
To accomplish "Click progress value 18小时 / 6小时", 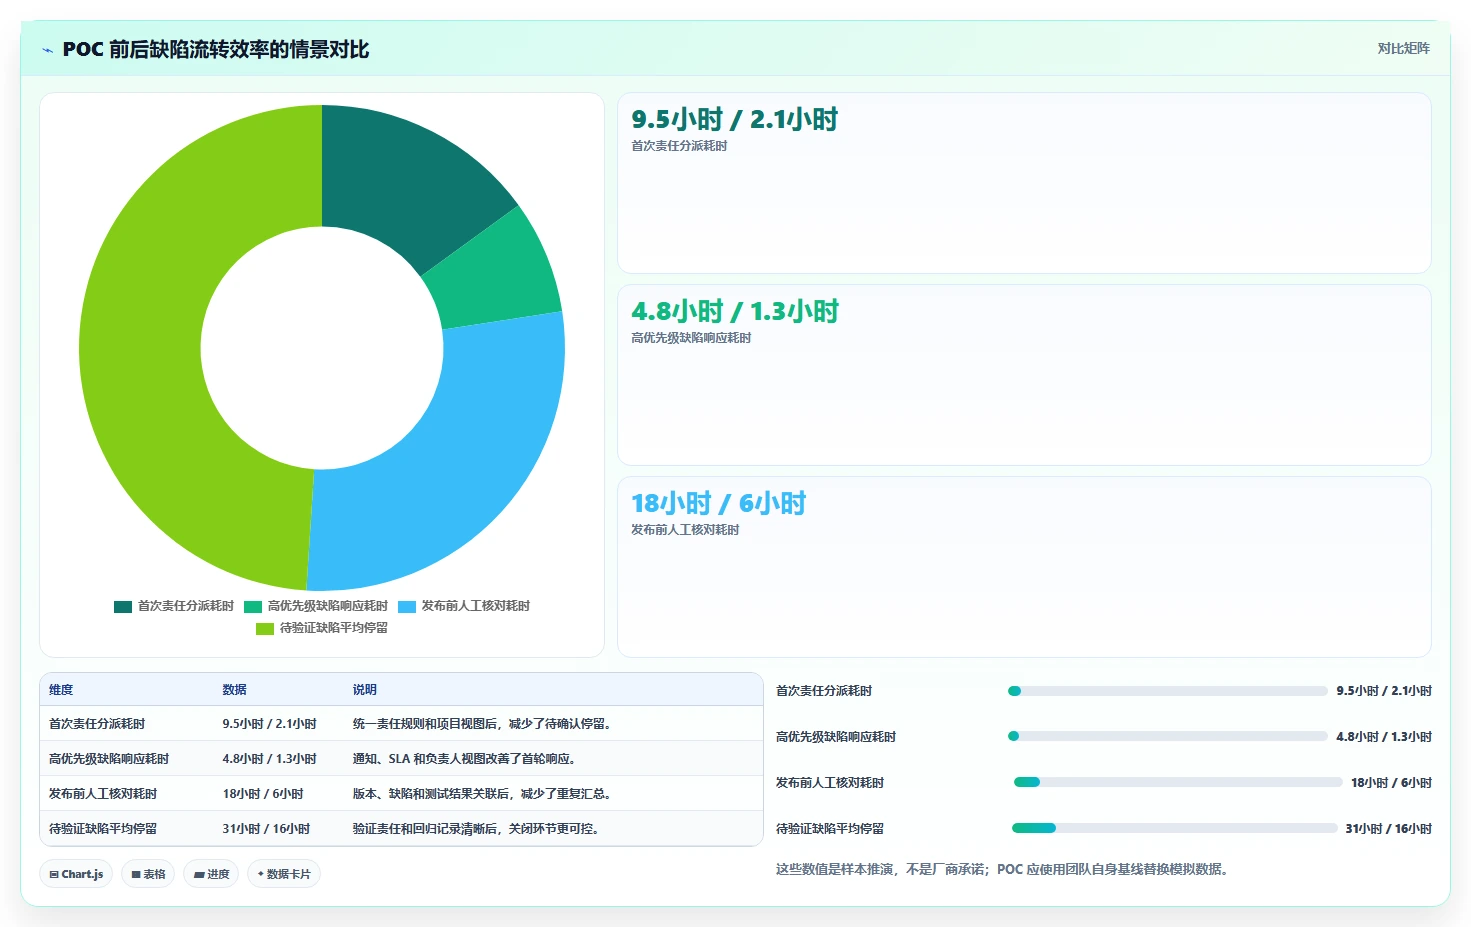I will tap(1391, 783).
